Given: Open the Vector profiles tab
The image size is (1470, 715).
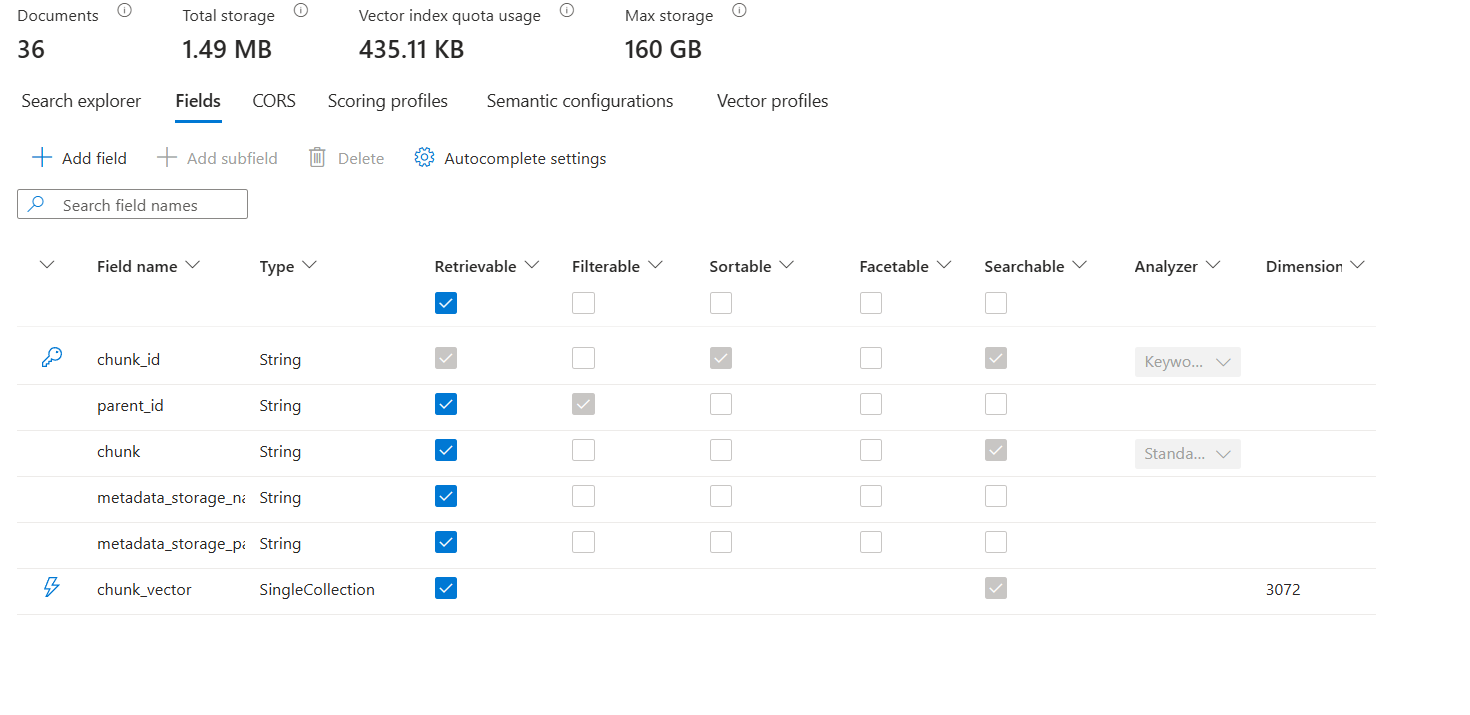Looking at the screenshot, I should point(772,101).
